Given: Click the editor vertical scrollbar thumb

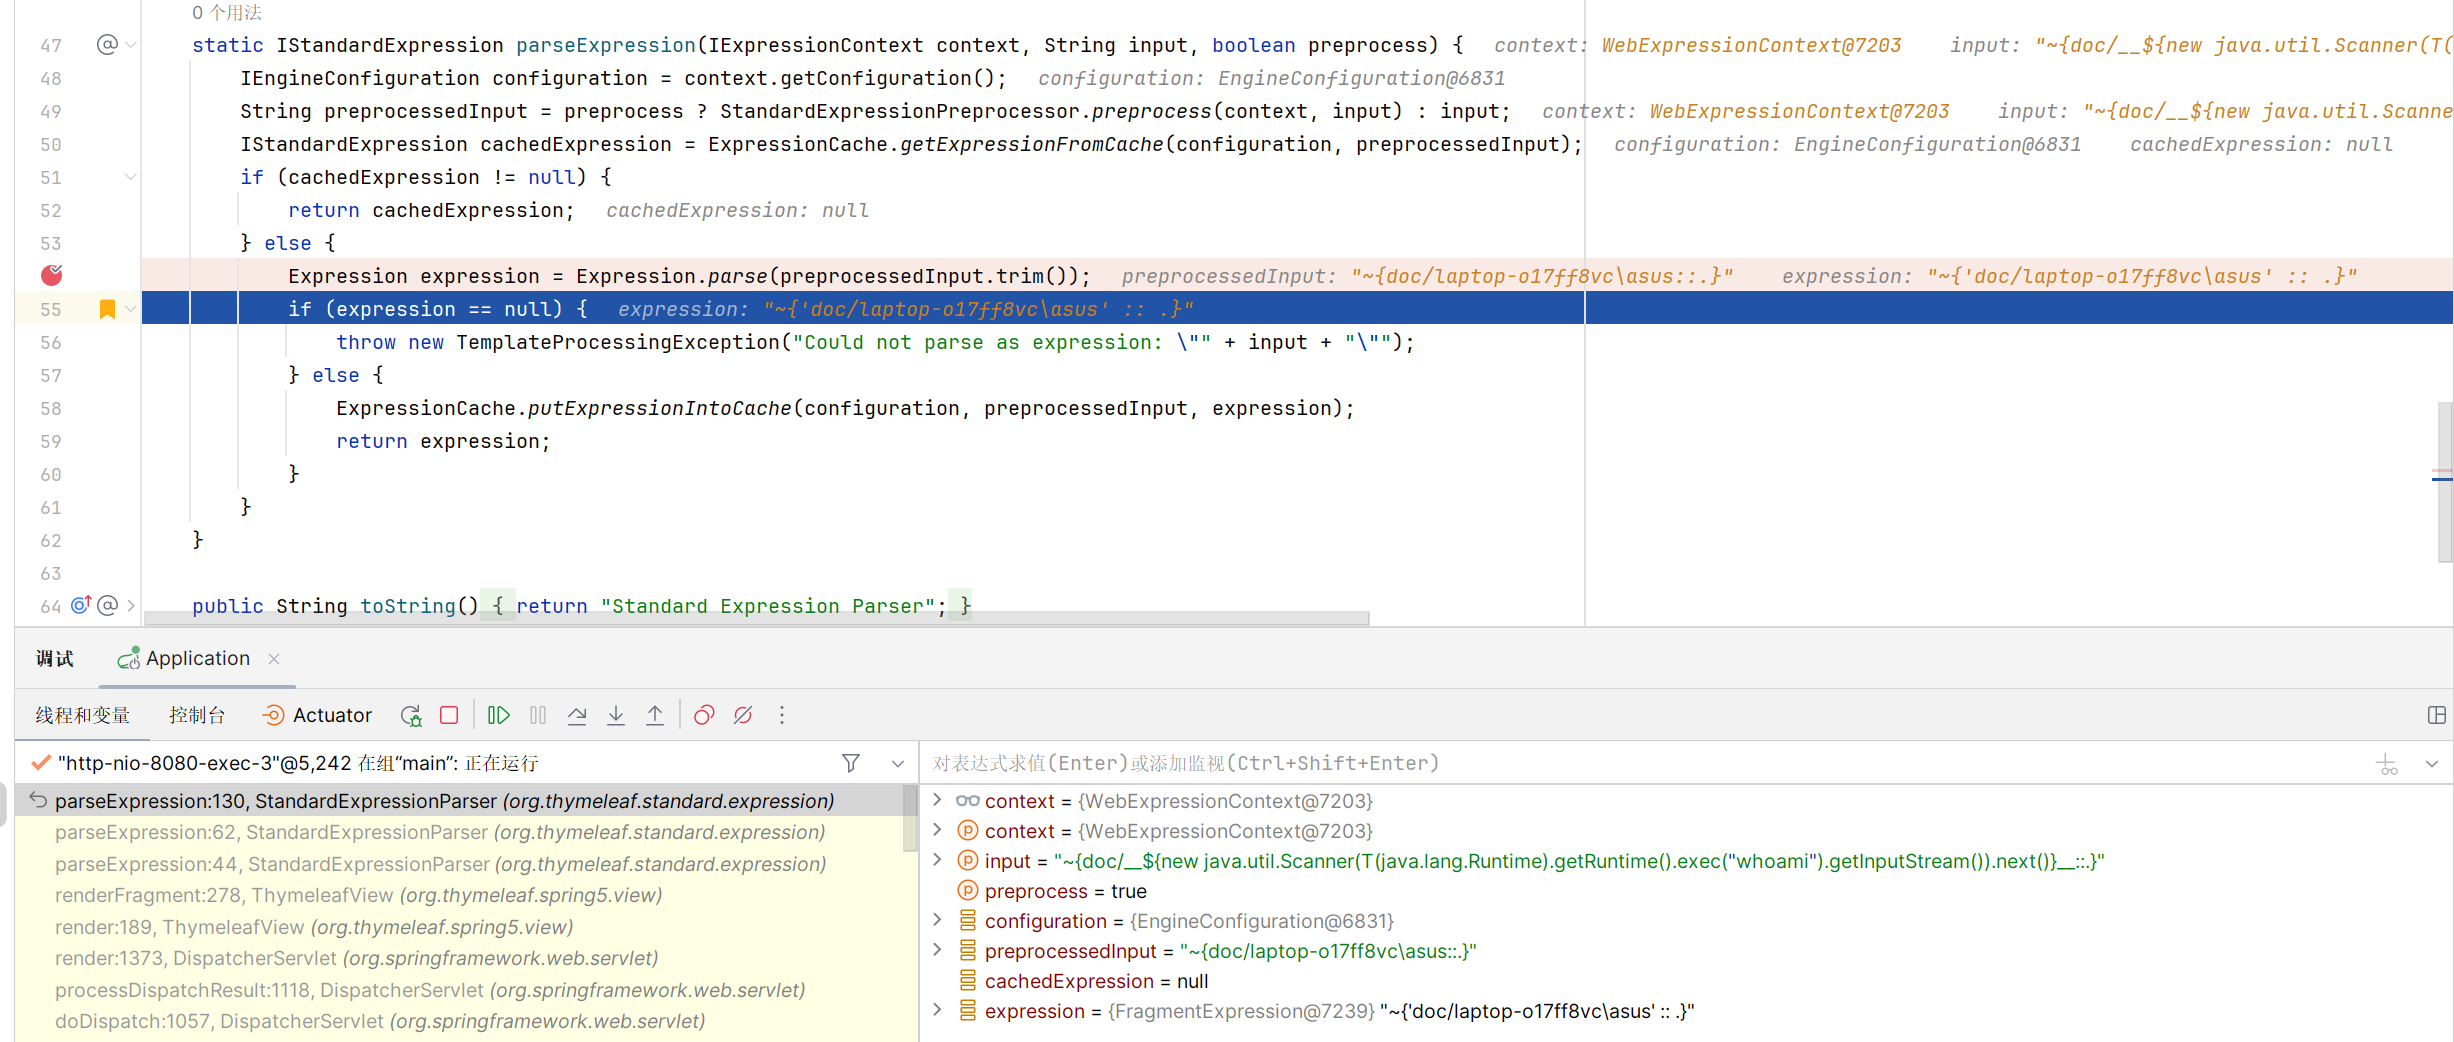Looking at the screenshot, I should pyautogui.click(x=2445, y=480).
